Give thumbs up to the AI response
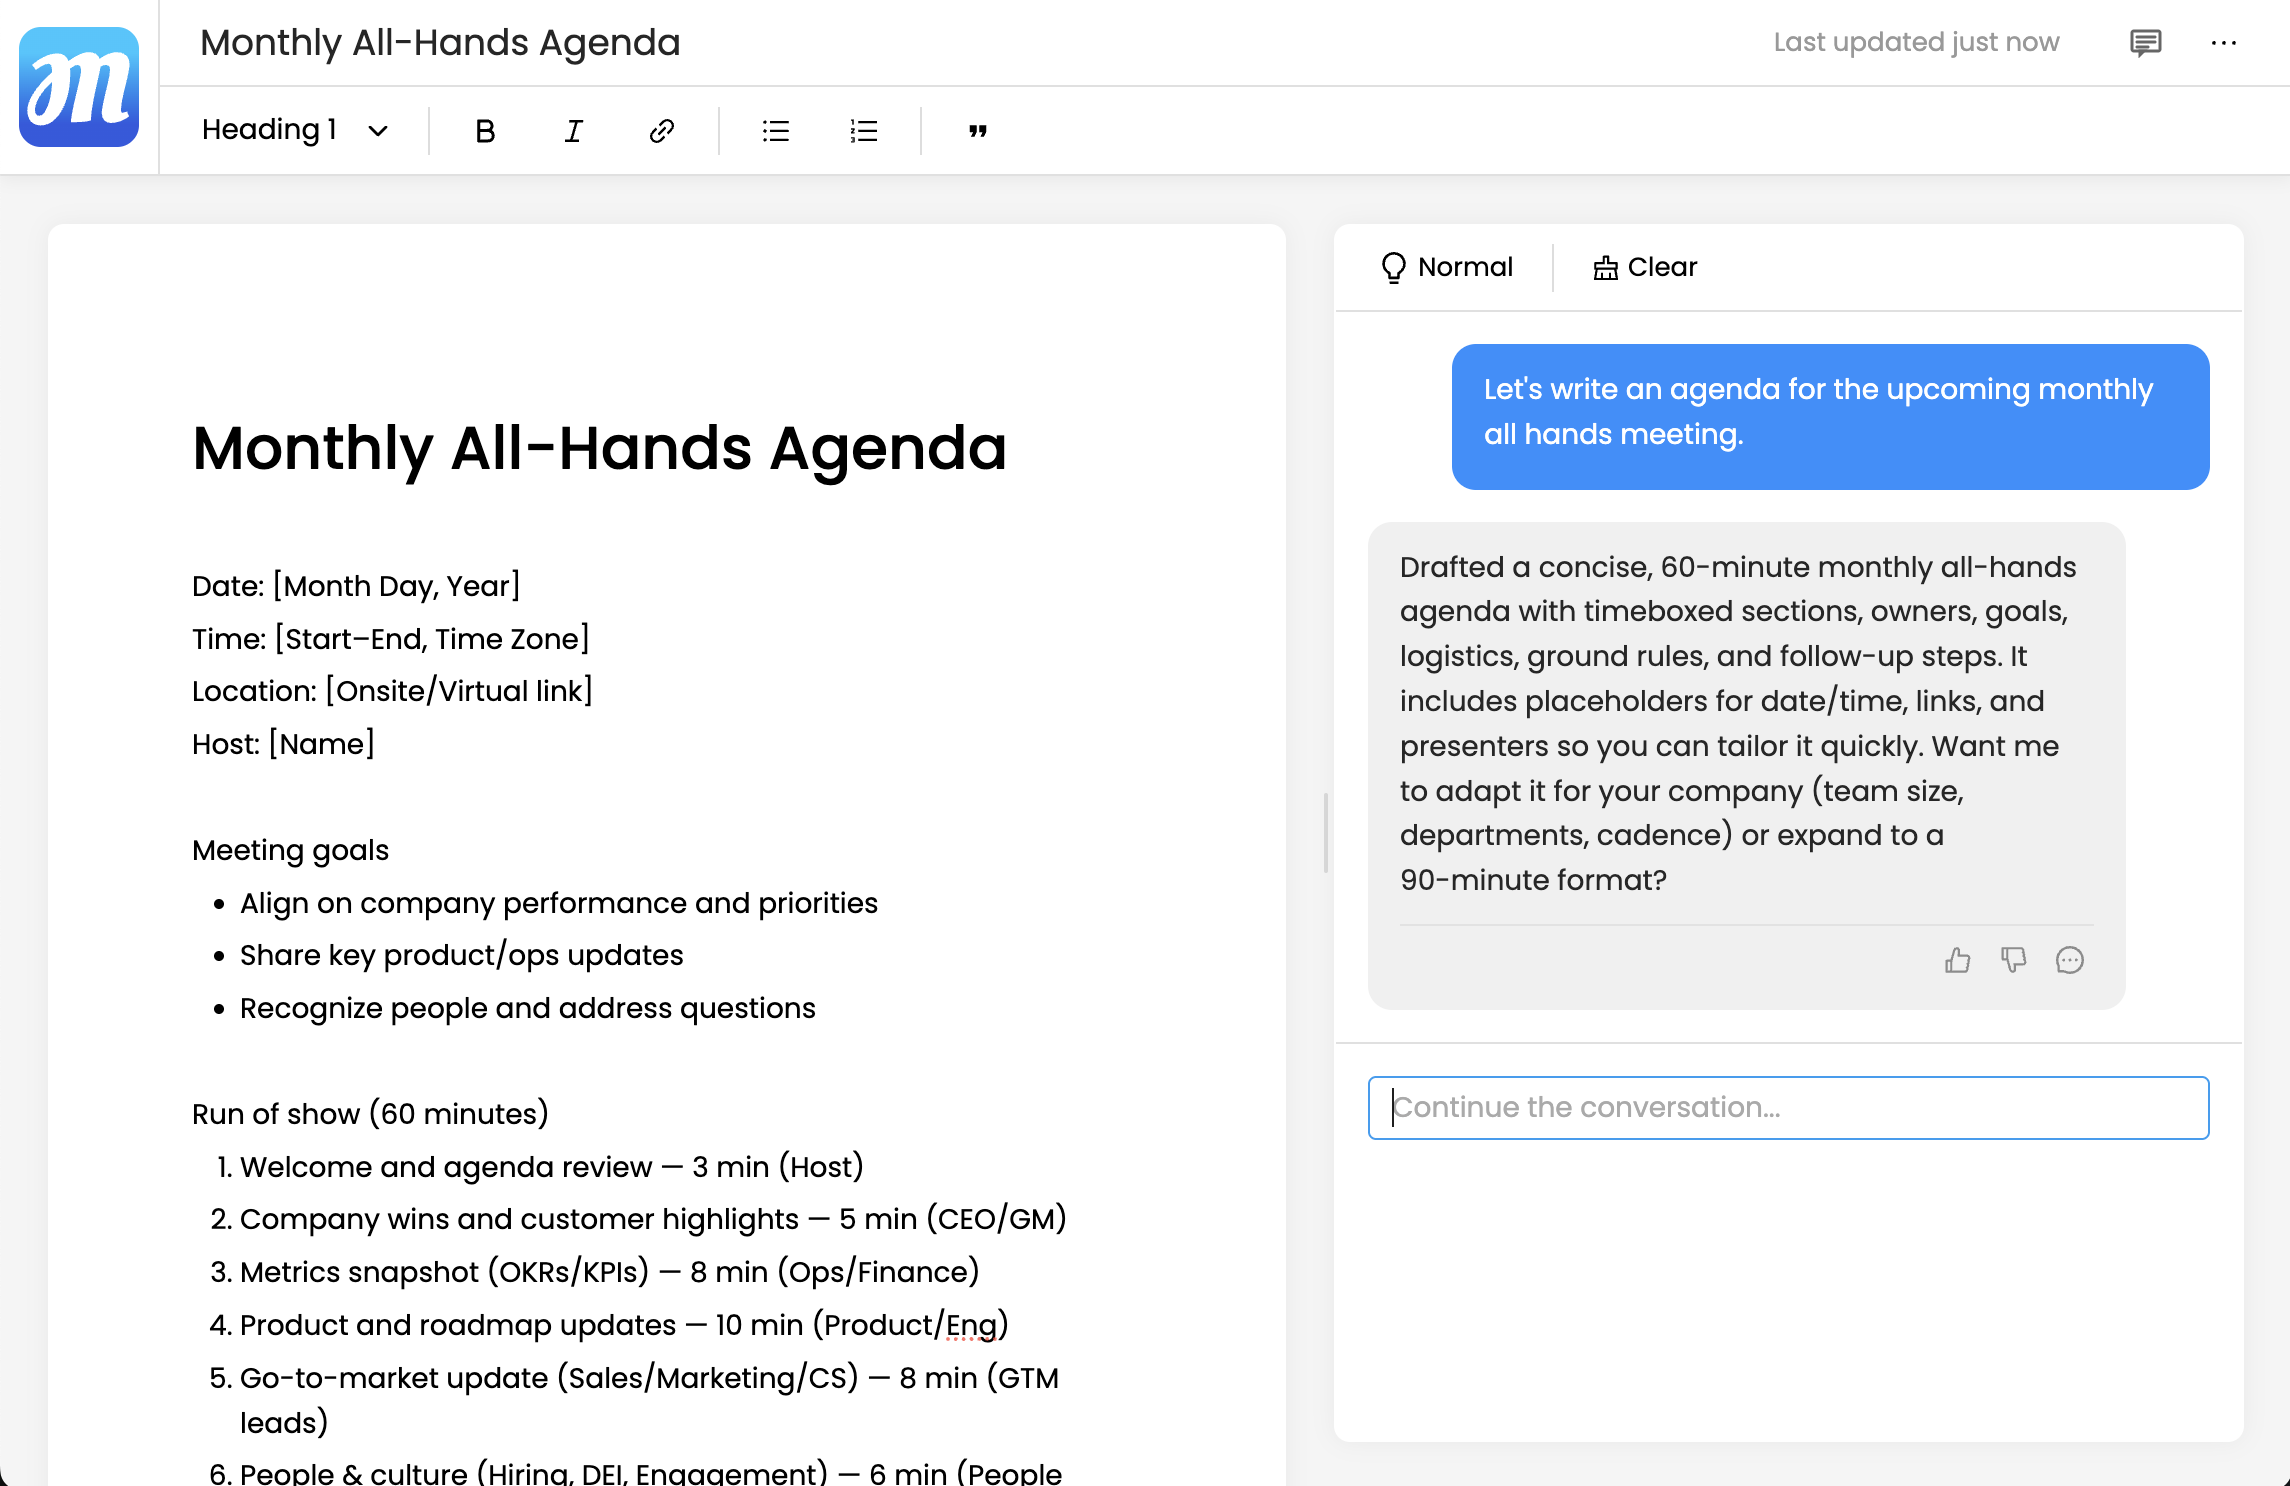 pyautogui.click(x=1957, y=960)
